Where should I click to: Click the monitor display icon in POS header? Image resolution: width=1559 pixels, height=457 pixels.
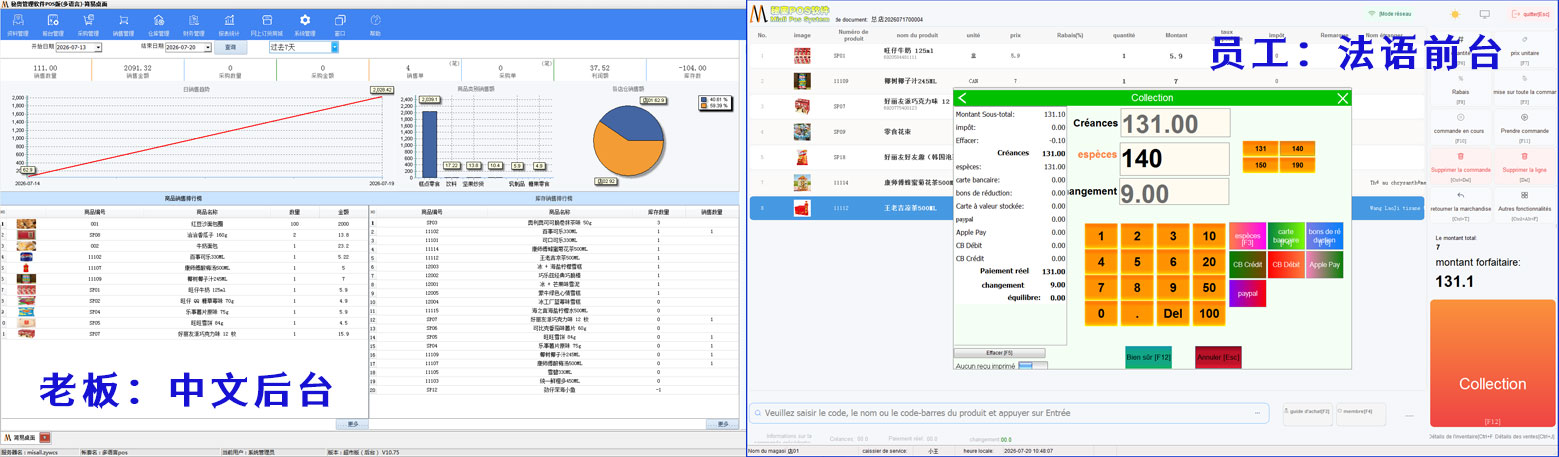pos(1485,14)
